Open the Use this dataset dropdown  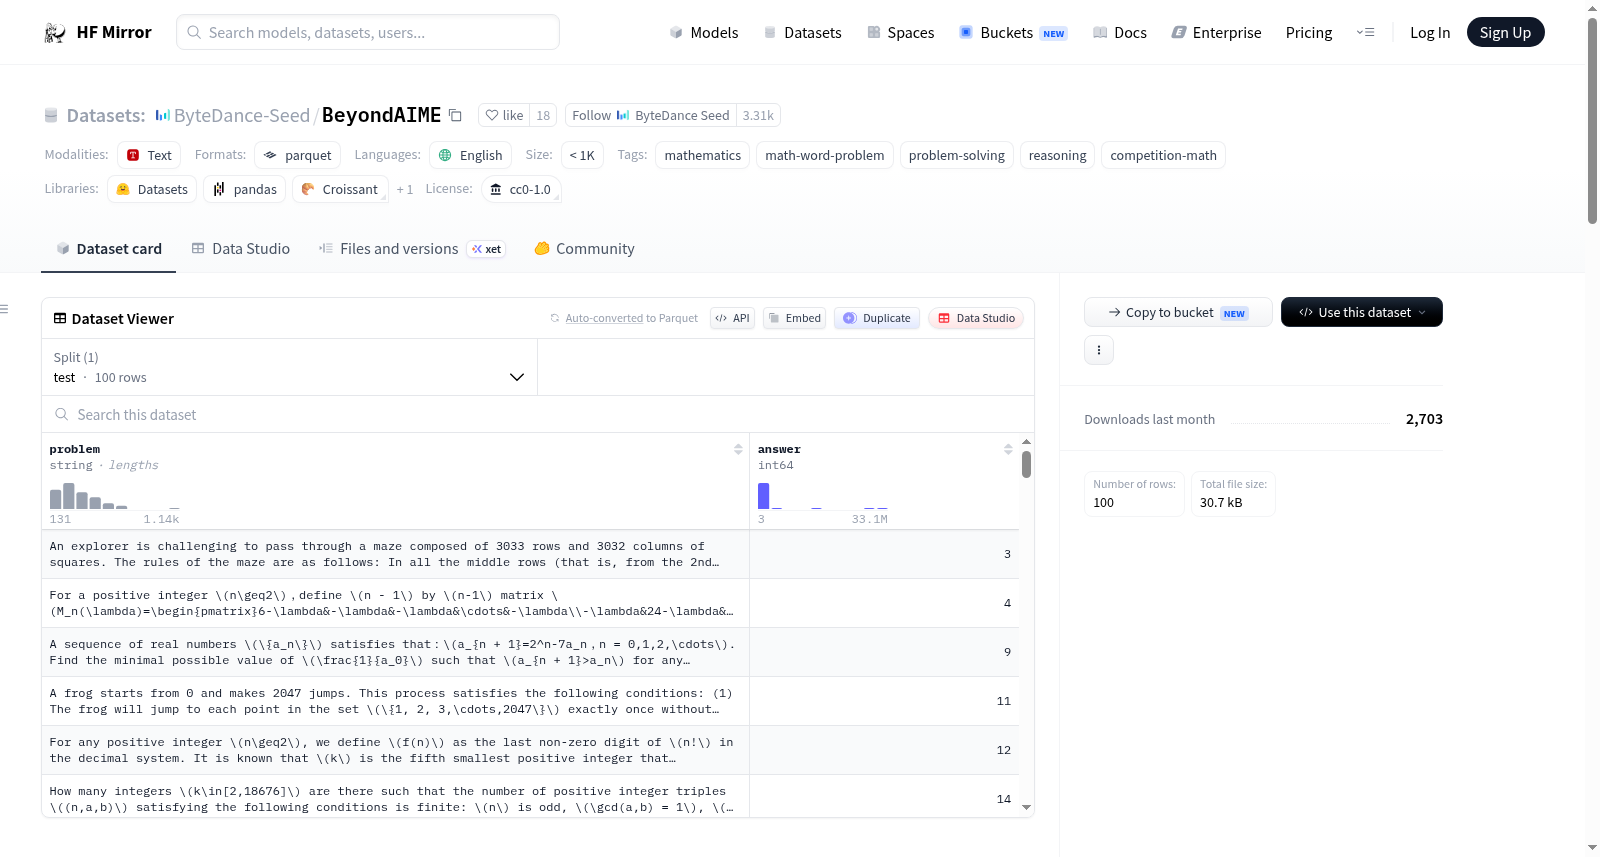[1362, 312]
